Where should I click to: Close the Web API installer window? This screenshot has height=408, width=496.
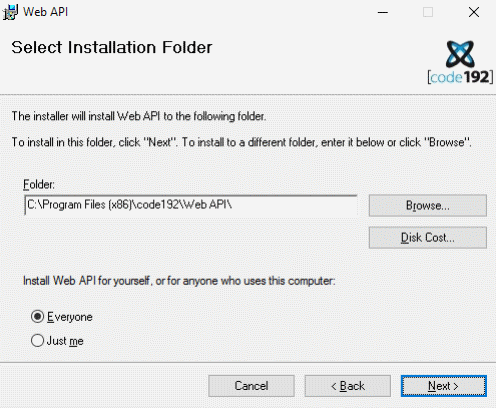tap(474, 12)
